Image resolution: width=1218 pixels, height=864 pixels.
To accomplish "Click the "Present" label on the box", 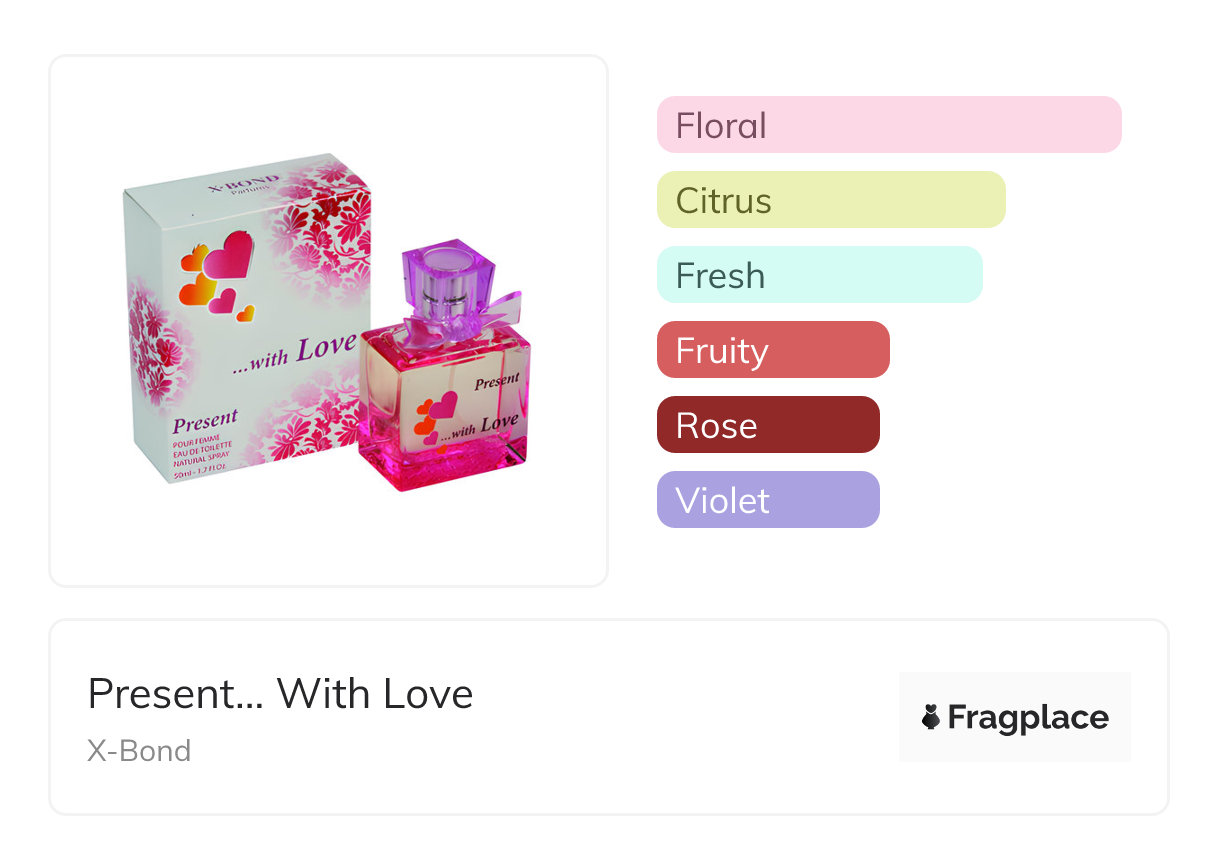I will [x=205, y=419].
